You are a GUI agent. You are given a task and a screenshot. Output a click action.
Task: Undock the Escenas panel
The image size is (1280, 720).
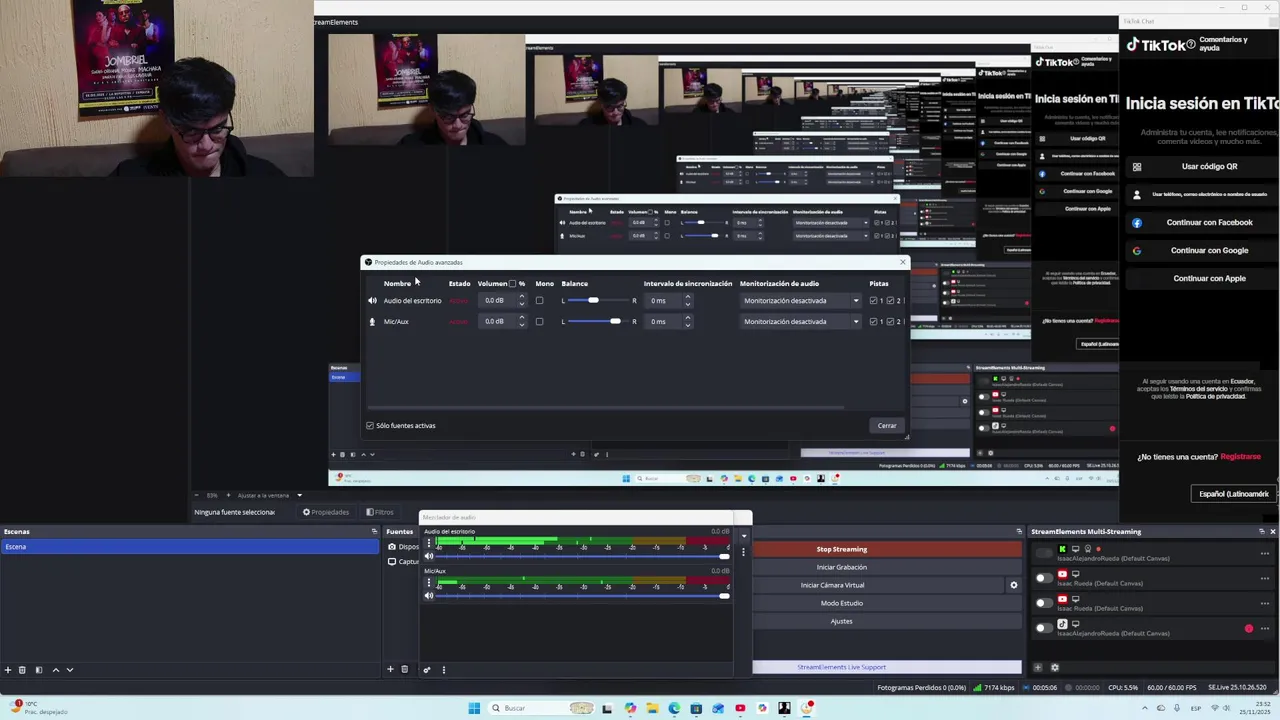(374, 532)
